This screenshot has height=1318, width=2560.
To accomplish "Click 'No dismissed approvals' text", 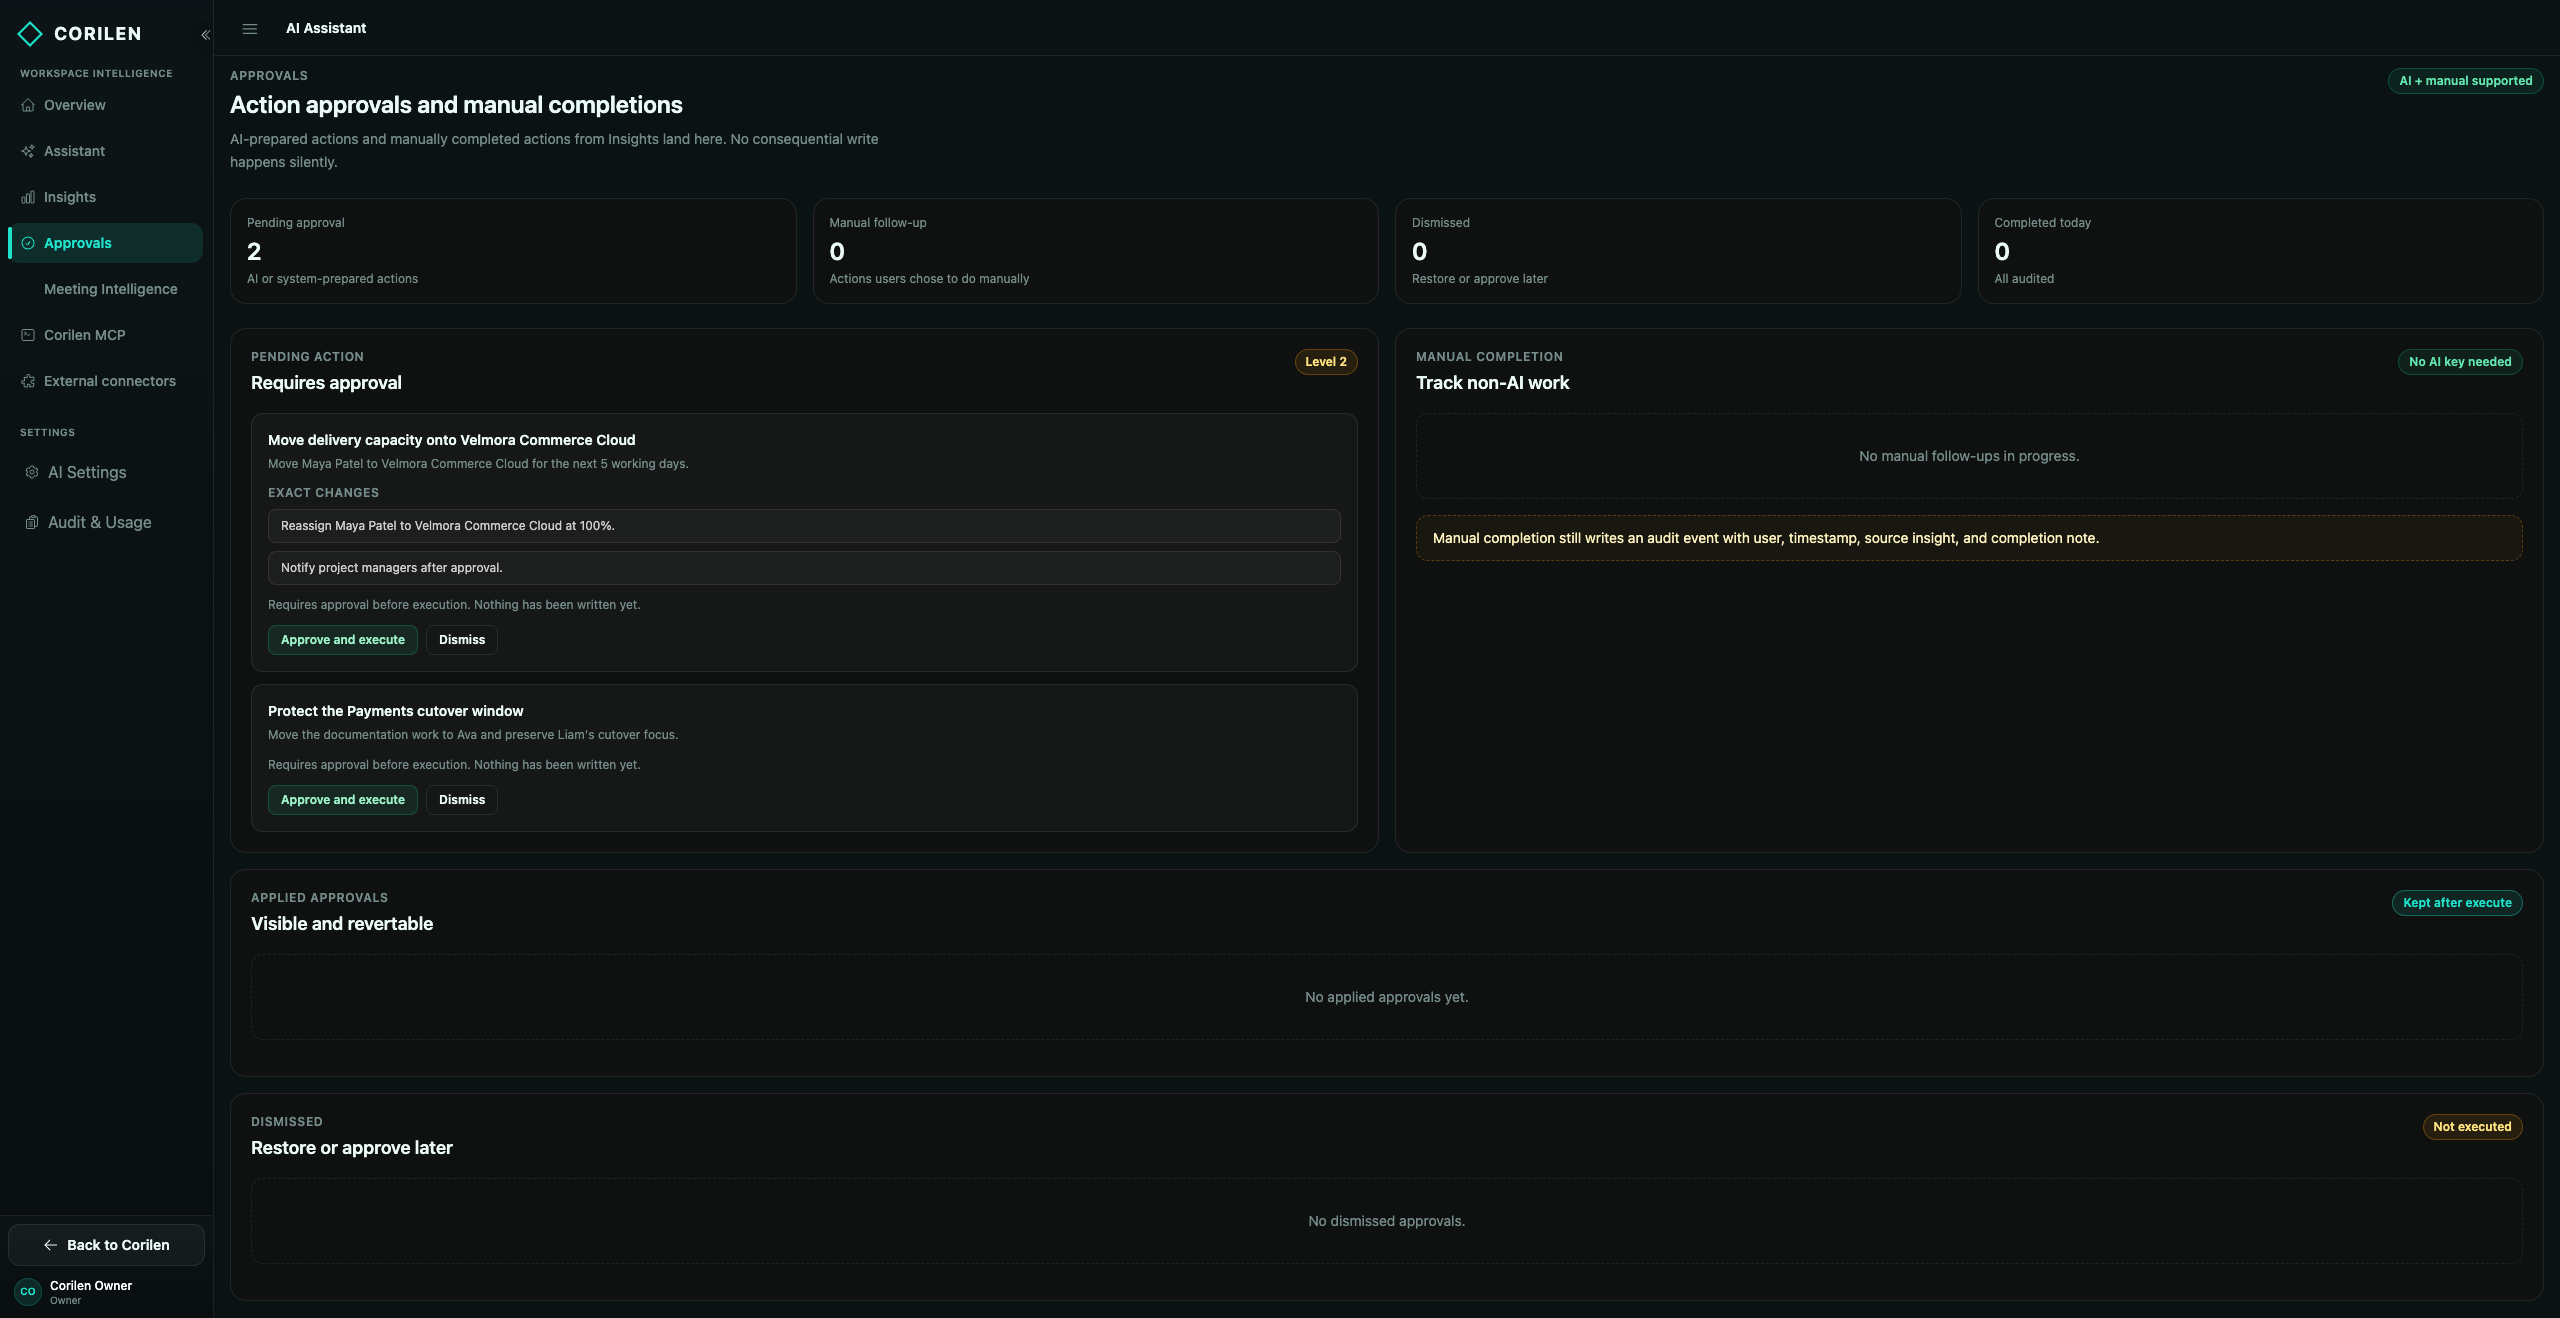I will pos(1386,1221).
